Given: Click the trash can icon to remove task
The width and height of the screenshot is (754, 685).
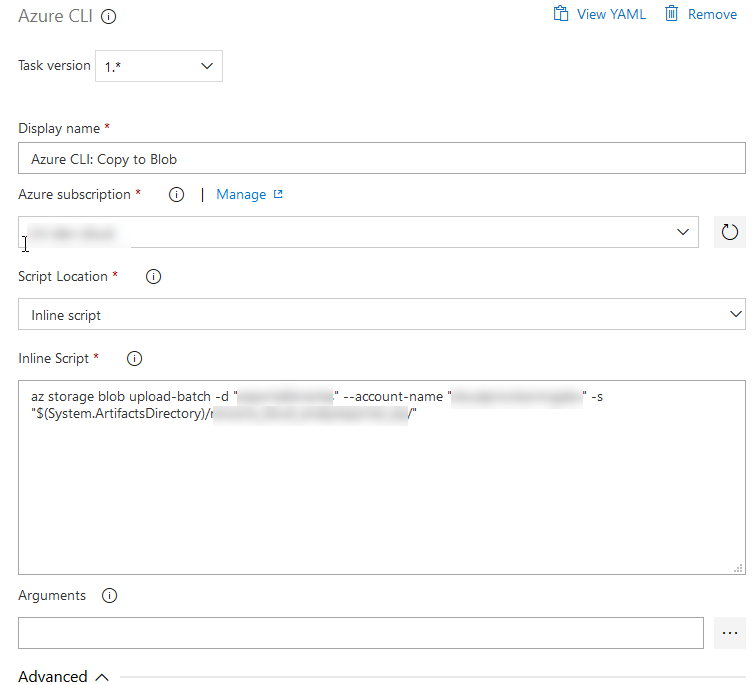Looking at the screenshot, I should (x=672, y=14).
